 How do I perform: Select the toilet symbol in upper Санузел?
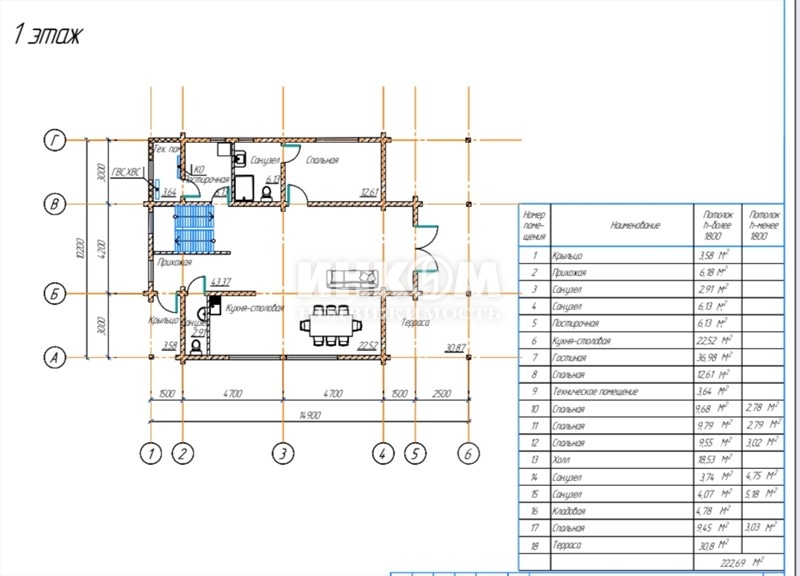click(266, 192)
